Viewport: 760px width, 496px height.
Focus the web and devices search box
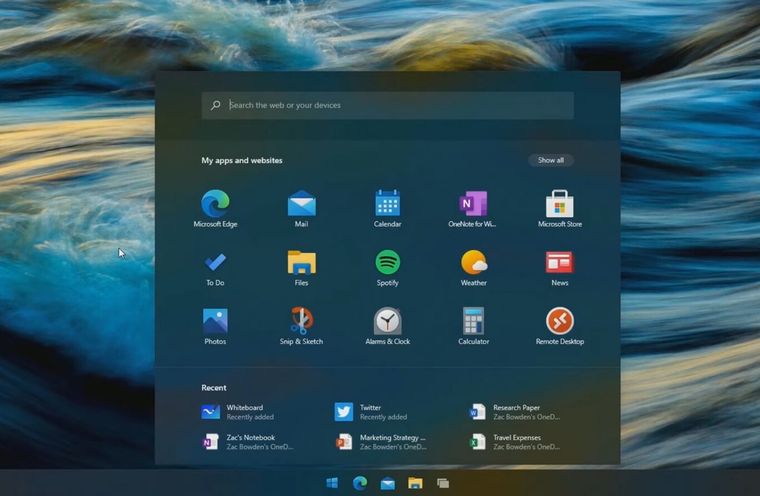coord(388,105)
